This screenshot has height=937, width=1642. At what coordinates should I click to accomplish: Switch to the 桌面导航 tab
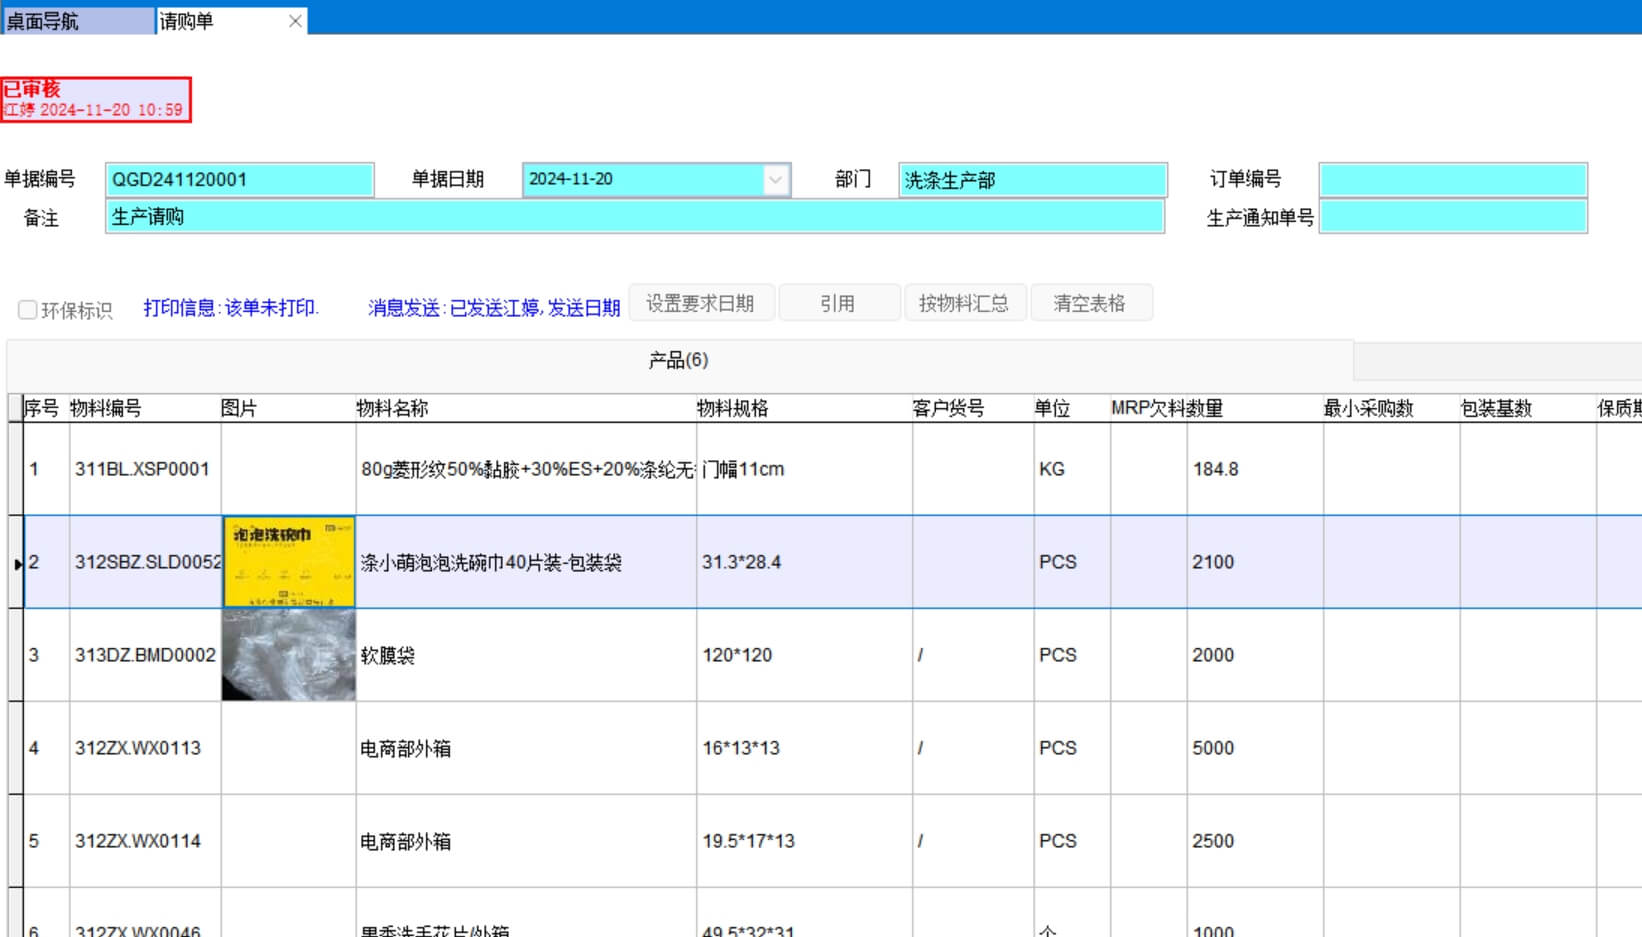(78, 21)
